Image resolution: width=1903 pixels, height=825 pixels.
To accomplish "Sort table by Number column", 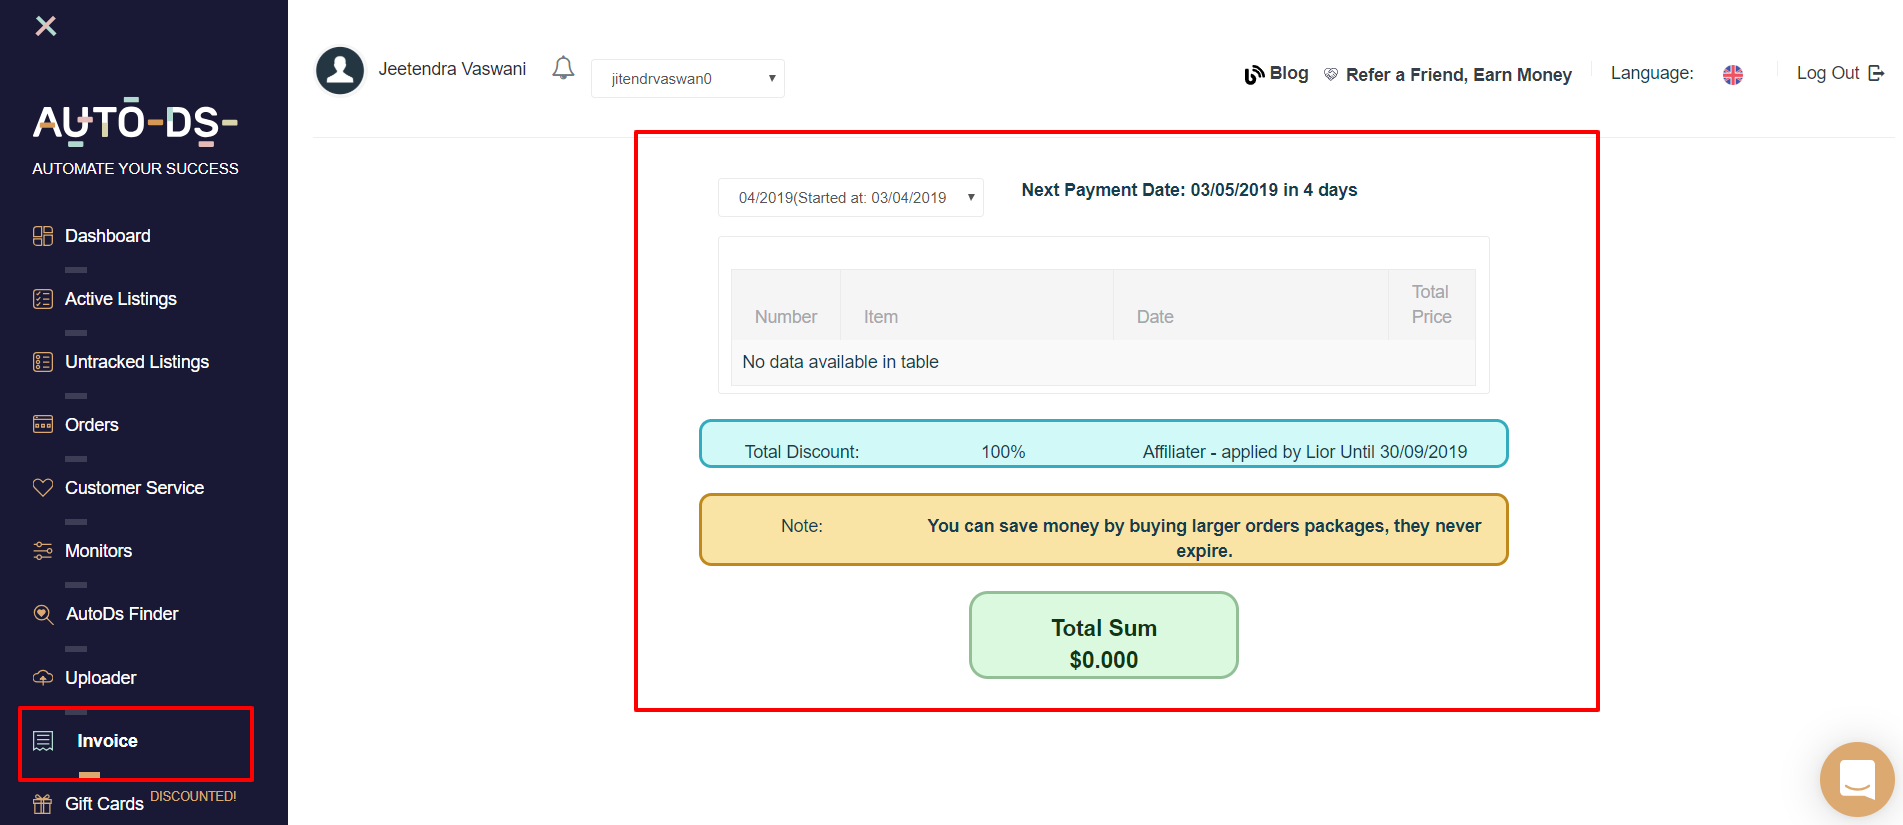I will coord(786,305).
